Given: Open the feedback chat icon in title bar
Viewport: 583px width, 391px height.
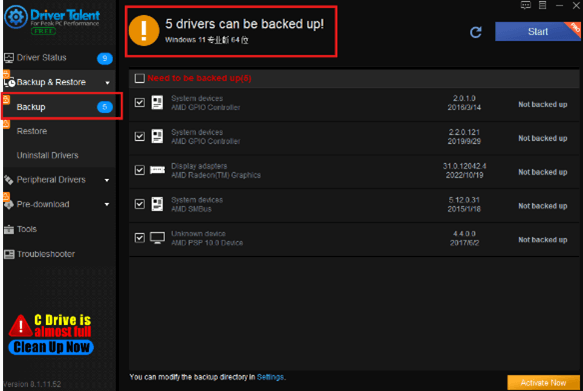Looking at the screenshot, I should 525,5.
